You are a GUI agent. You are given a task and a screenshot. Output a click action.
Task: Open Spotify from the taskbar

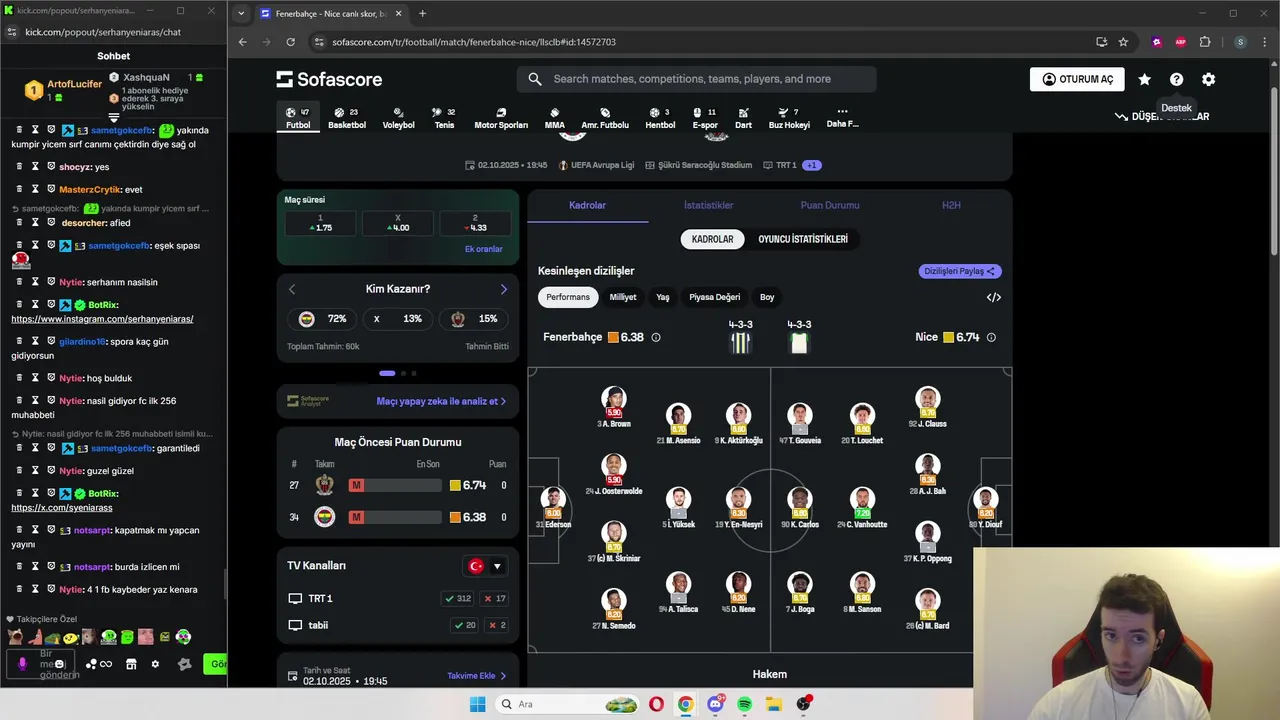pos(745,704)
